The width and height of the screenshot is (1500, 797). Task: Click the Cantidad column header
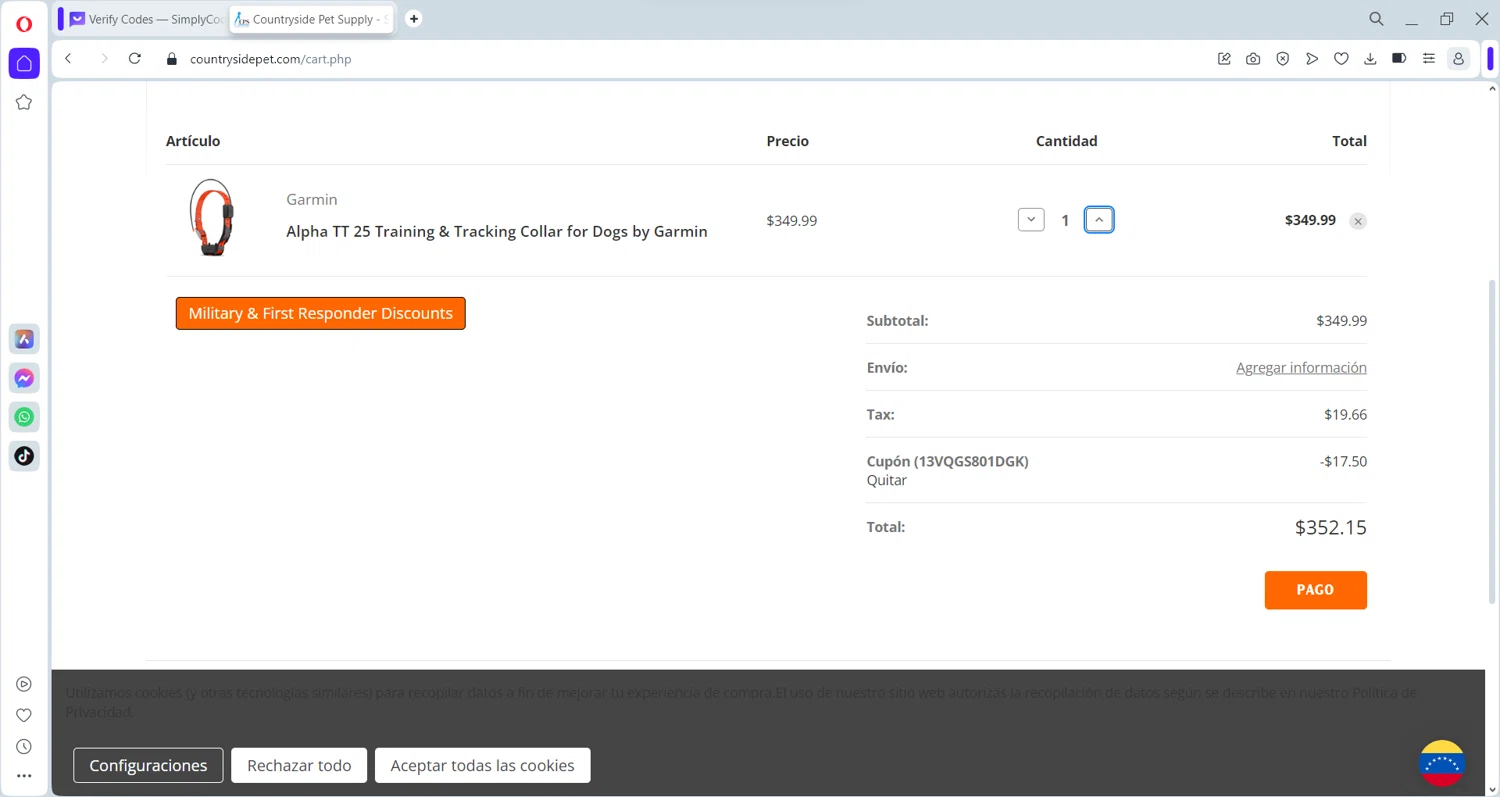[1066, 141]
